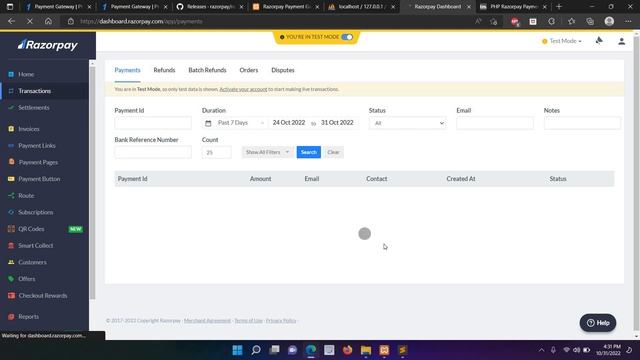Click the Activate your account link

tap(243, 89)
